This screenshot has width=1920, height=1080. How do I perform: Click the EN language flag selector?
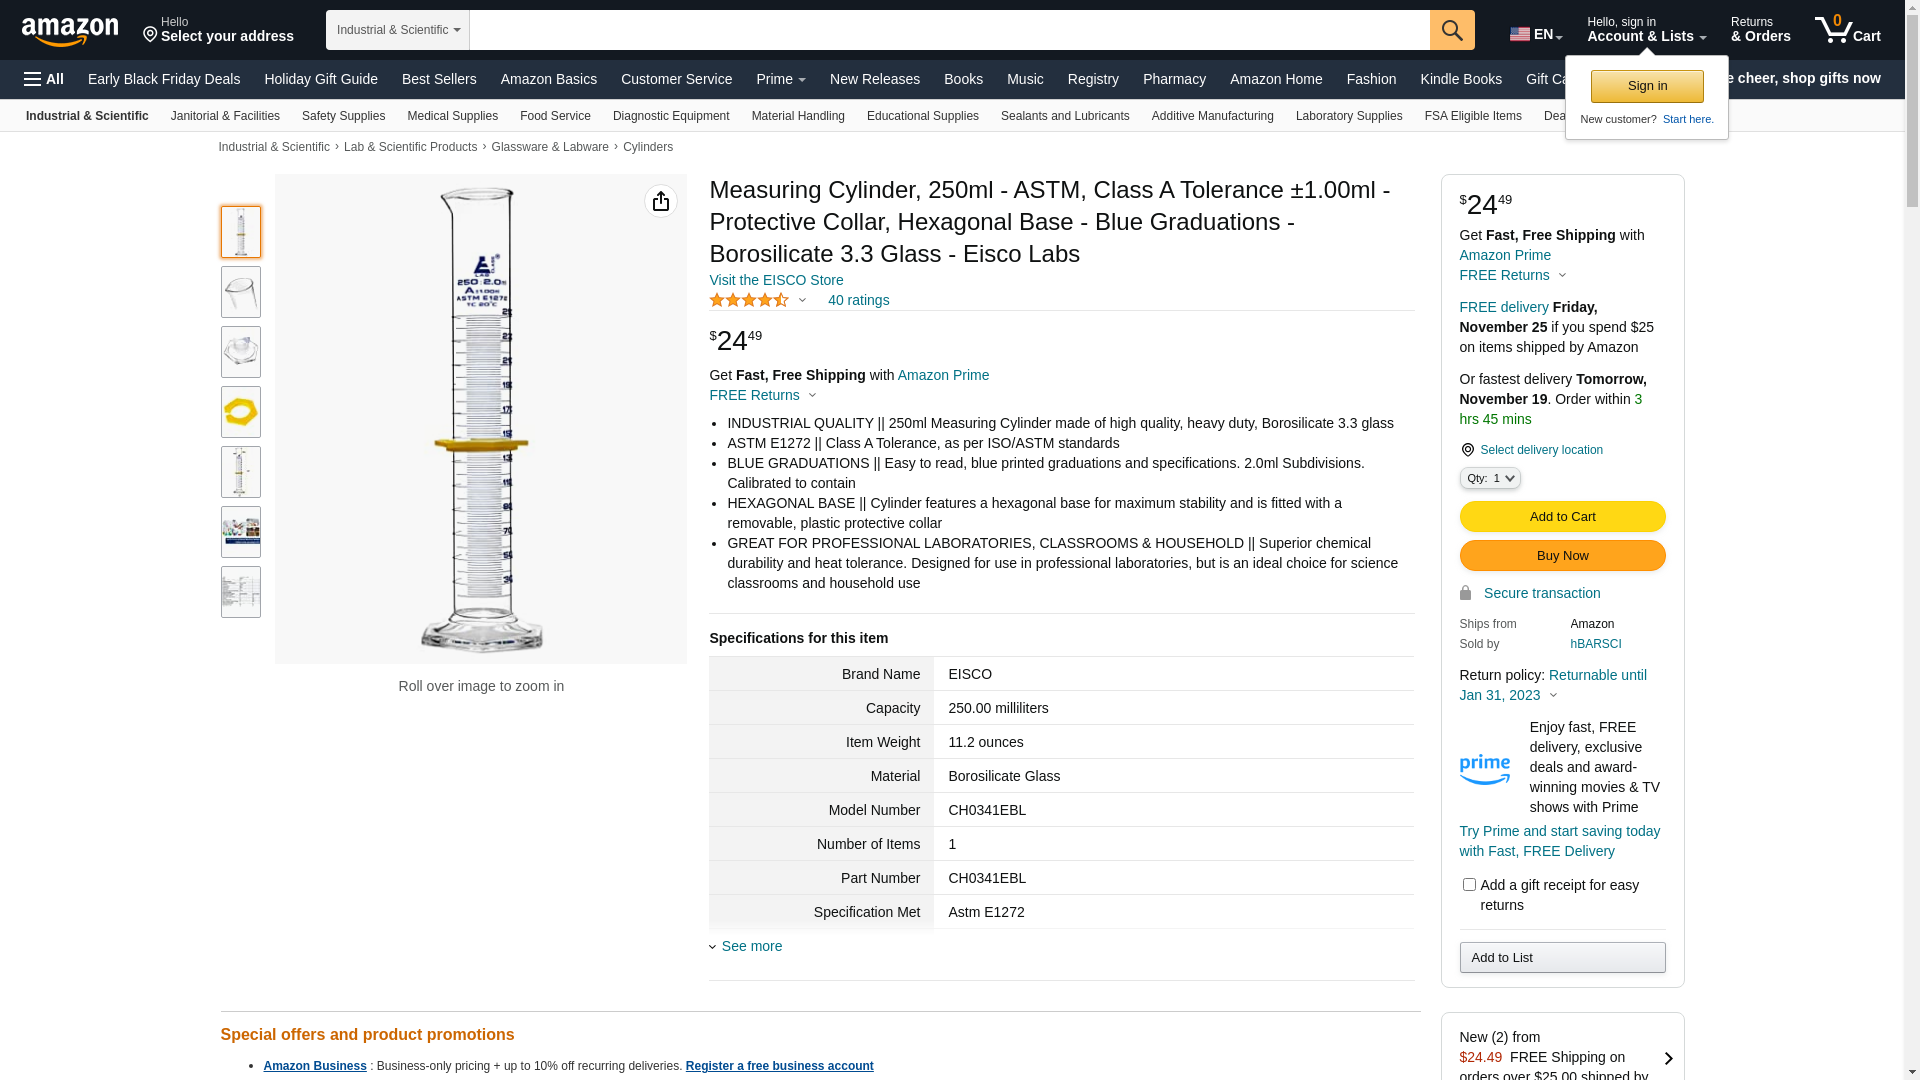point(1535,34)
